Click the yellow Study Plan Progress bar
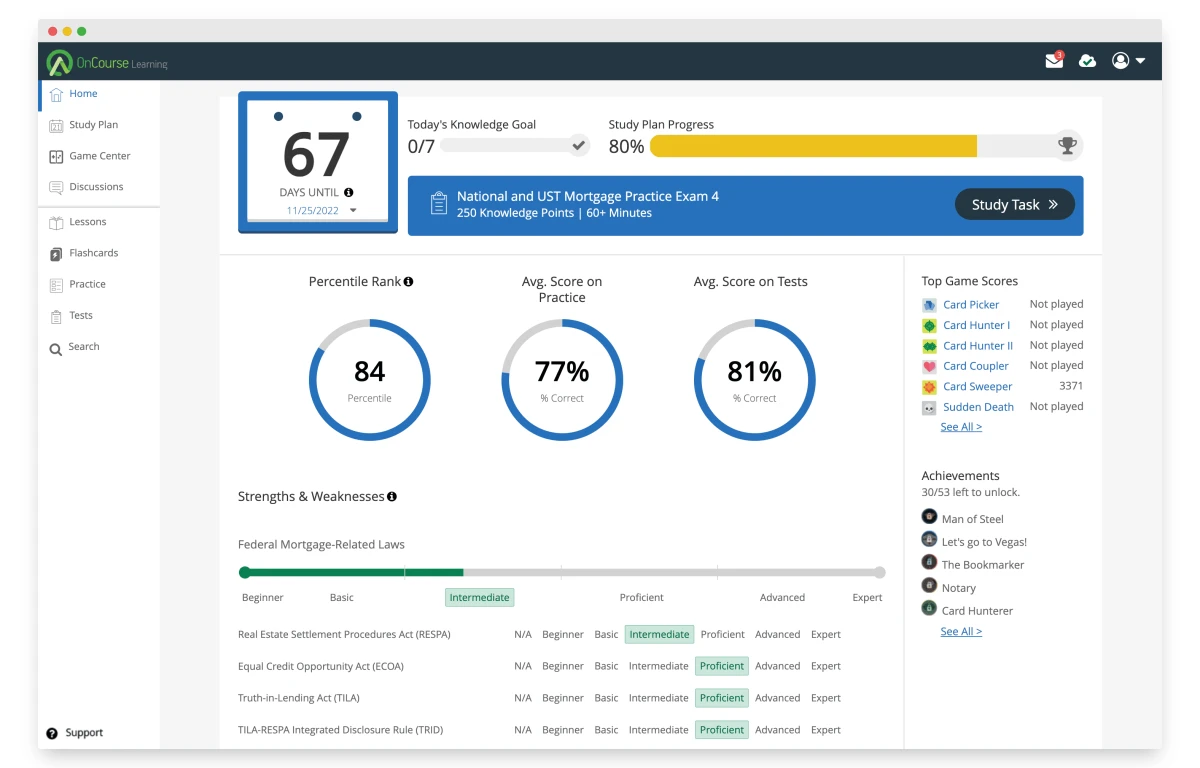The width and height of the screenshot is (1200, 768). click(x=813, y=146)
